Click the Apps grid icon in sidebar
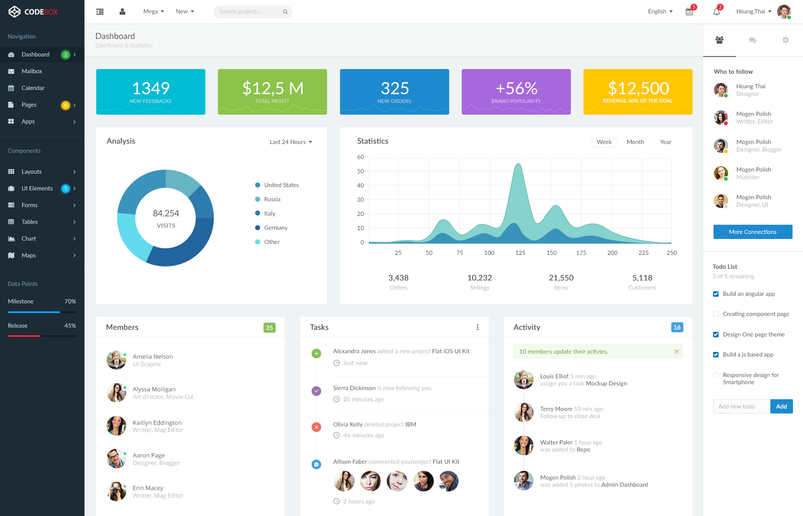803x516 pixels. (x=11, y=121)
